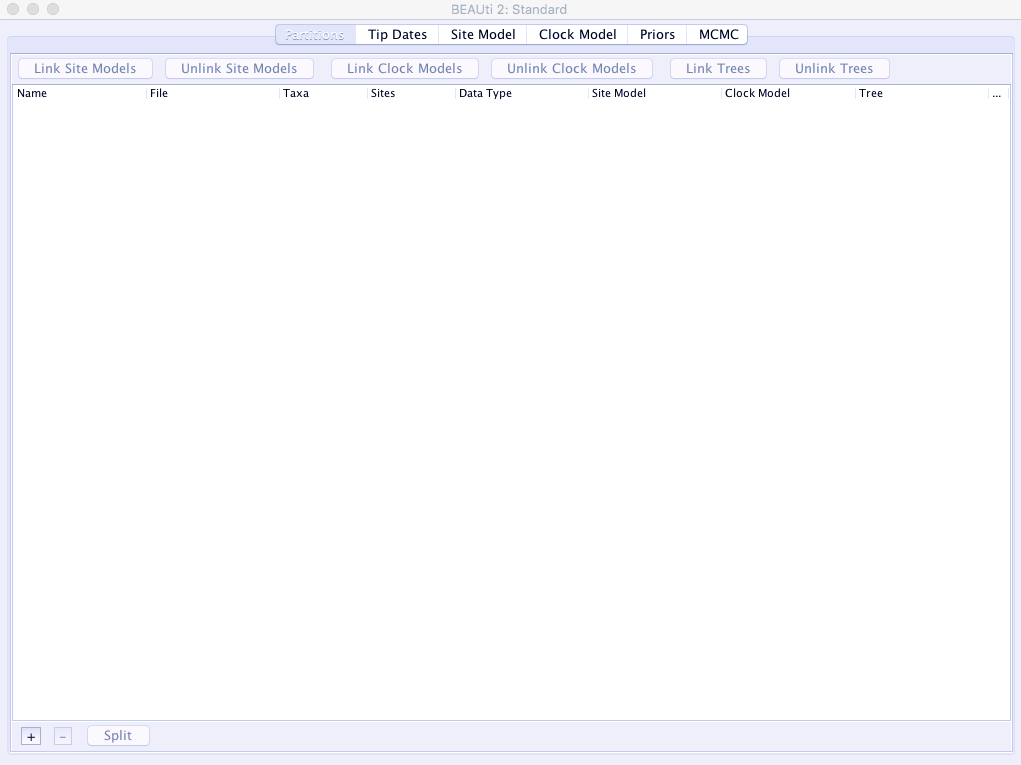Select the File column header
This screenshot has height=765, width=1021.
pos(213,93)
